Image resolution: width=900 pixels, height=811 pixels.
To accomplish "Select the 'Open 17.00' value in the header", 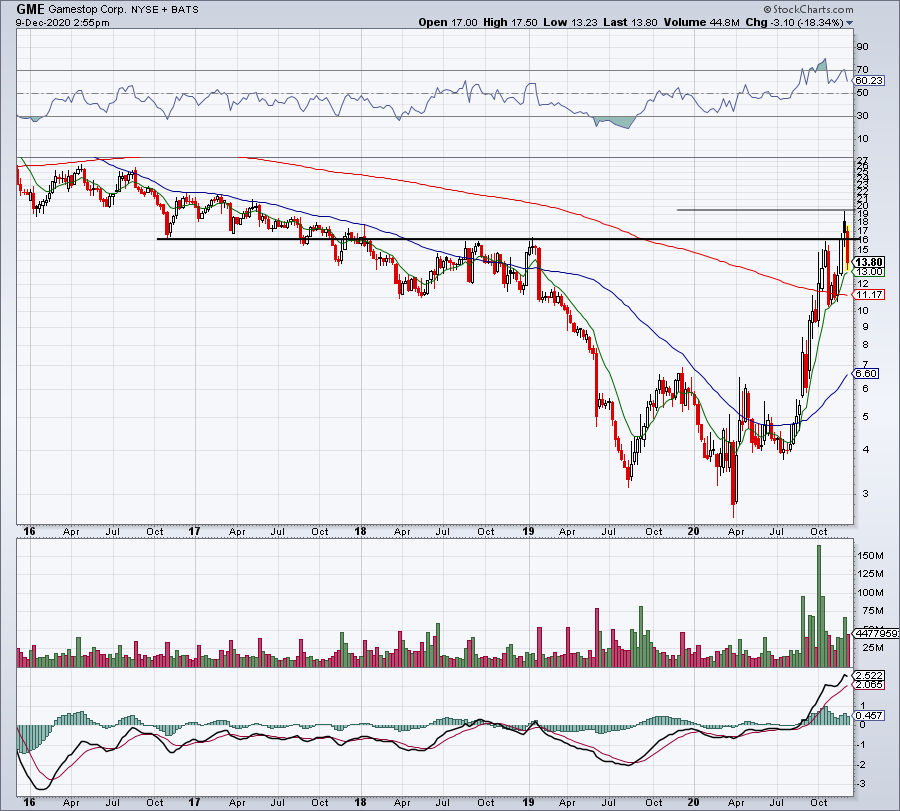I will pos(448,22).
